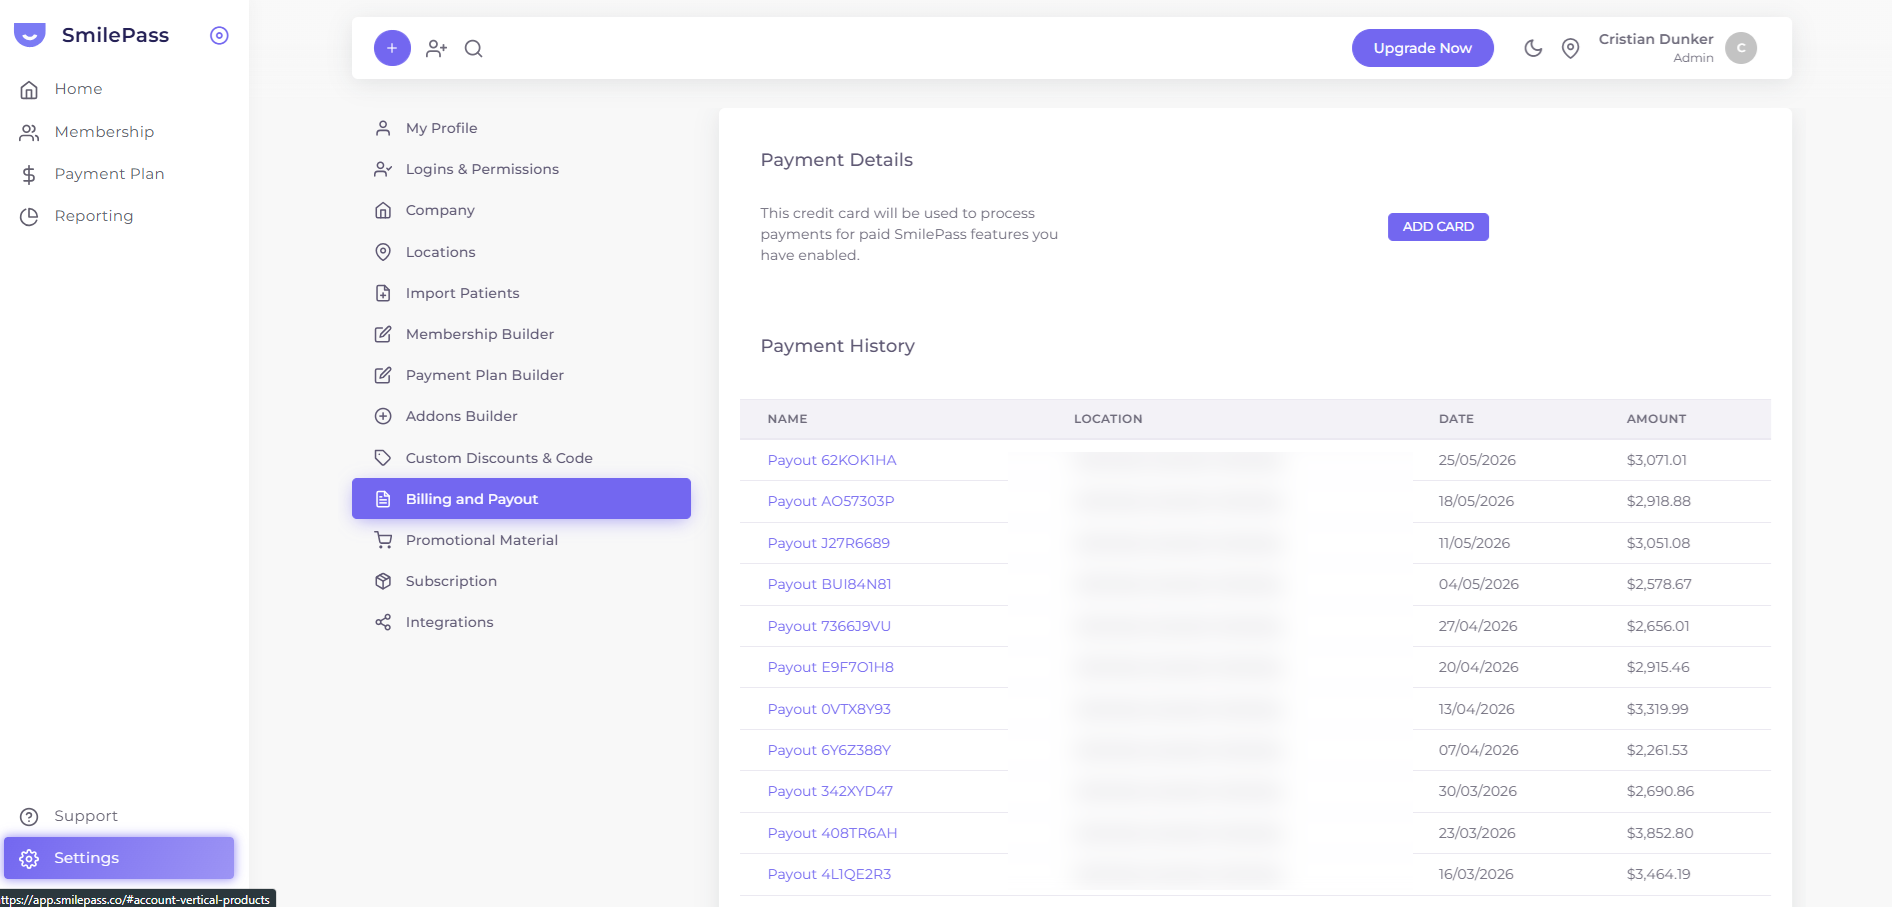Screen dimensions: 1892x907
Task: Open the Payout E9F7O1H8 link
Action: pyautogui.click(x=831, y=667)
